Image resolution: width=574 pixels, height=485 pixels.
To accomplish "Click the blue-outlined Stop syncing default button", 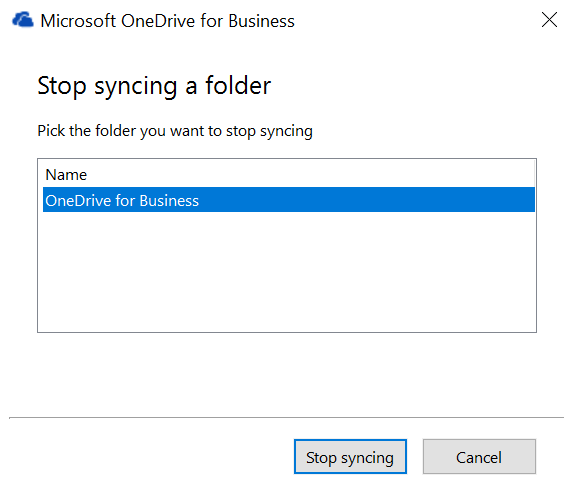I will (x=350, y=456).
